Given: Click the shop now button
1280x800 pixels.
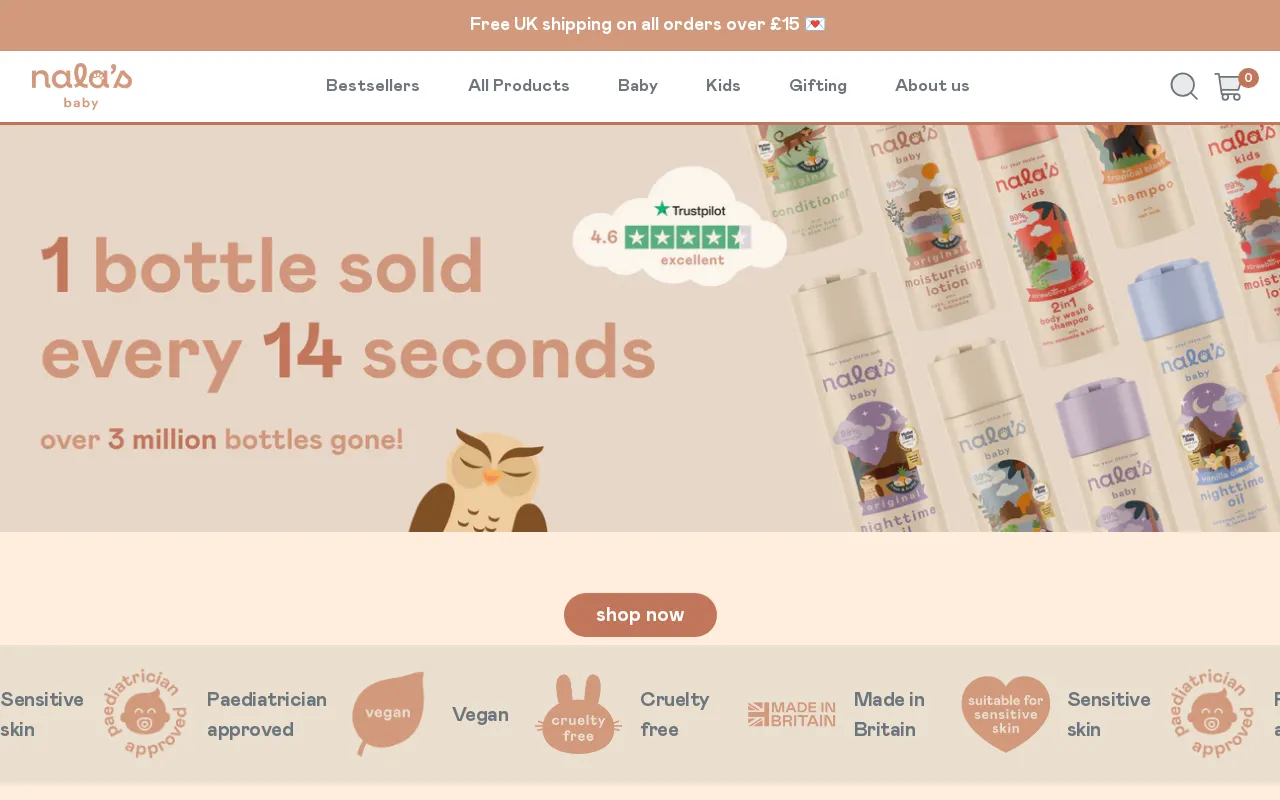Looking at the screenshot, I should (640, 615).
